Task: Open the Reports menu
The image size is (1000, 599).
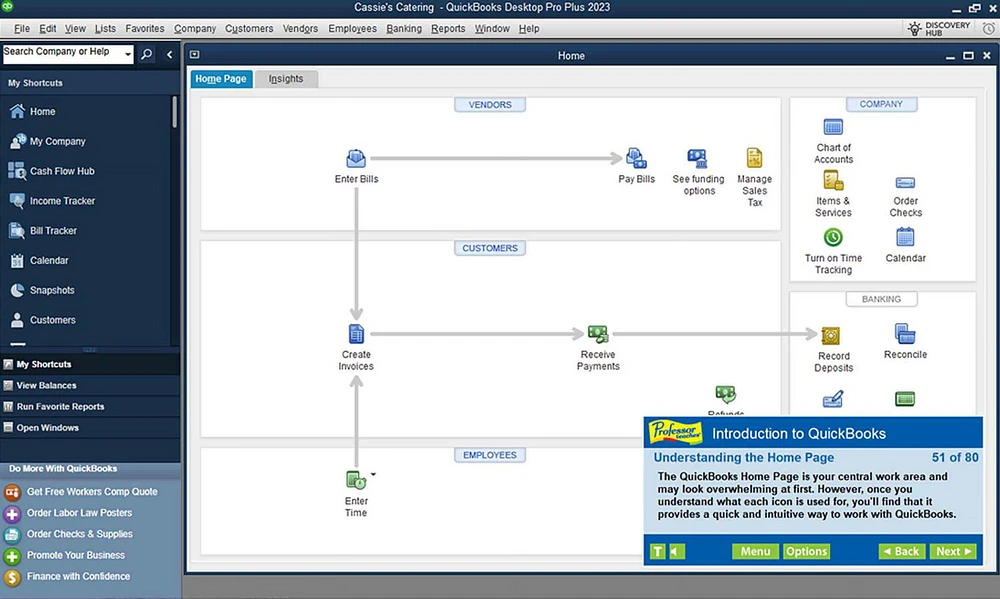Action: (448, 29)
